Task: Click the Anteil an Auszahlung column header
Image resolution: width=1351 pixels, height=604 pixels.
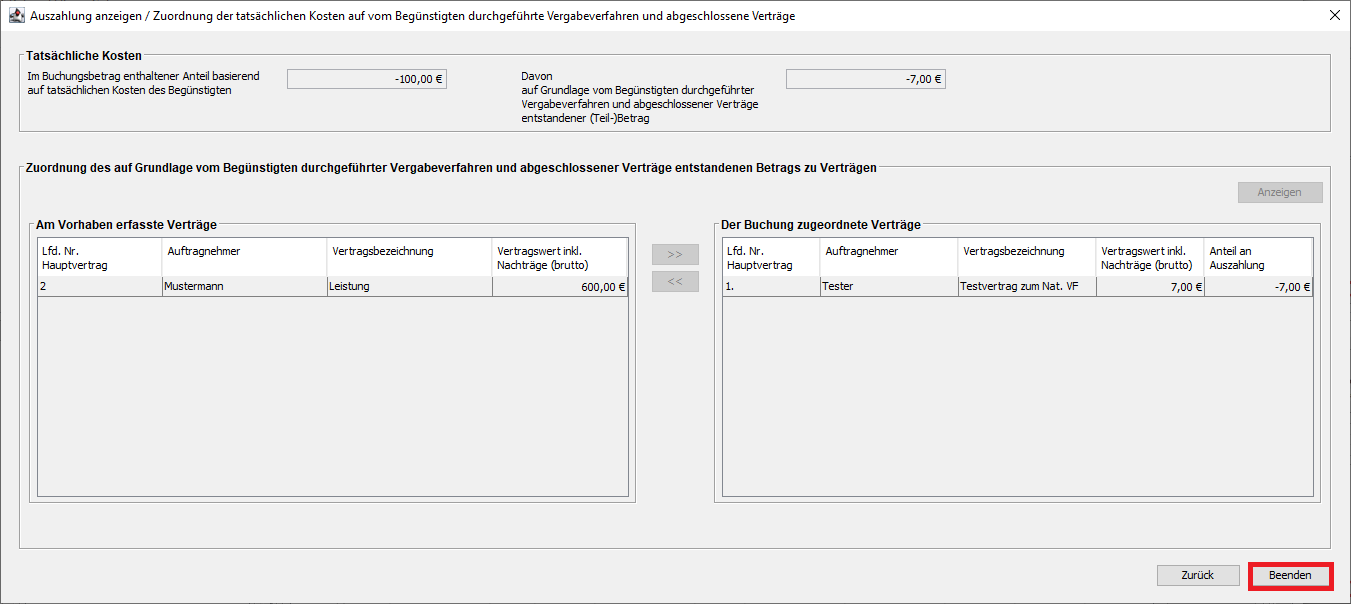Action: click(1257, 258)
